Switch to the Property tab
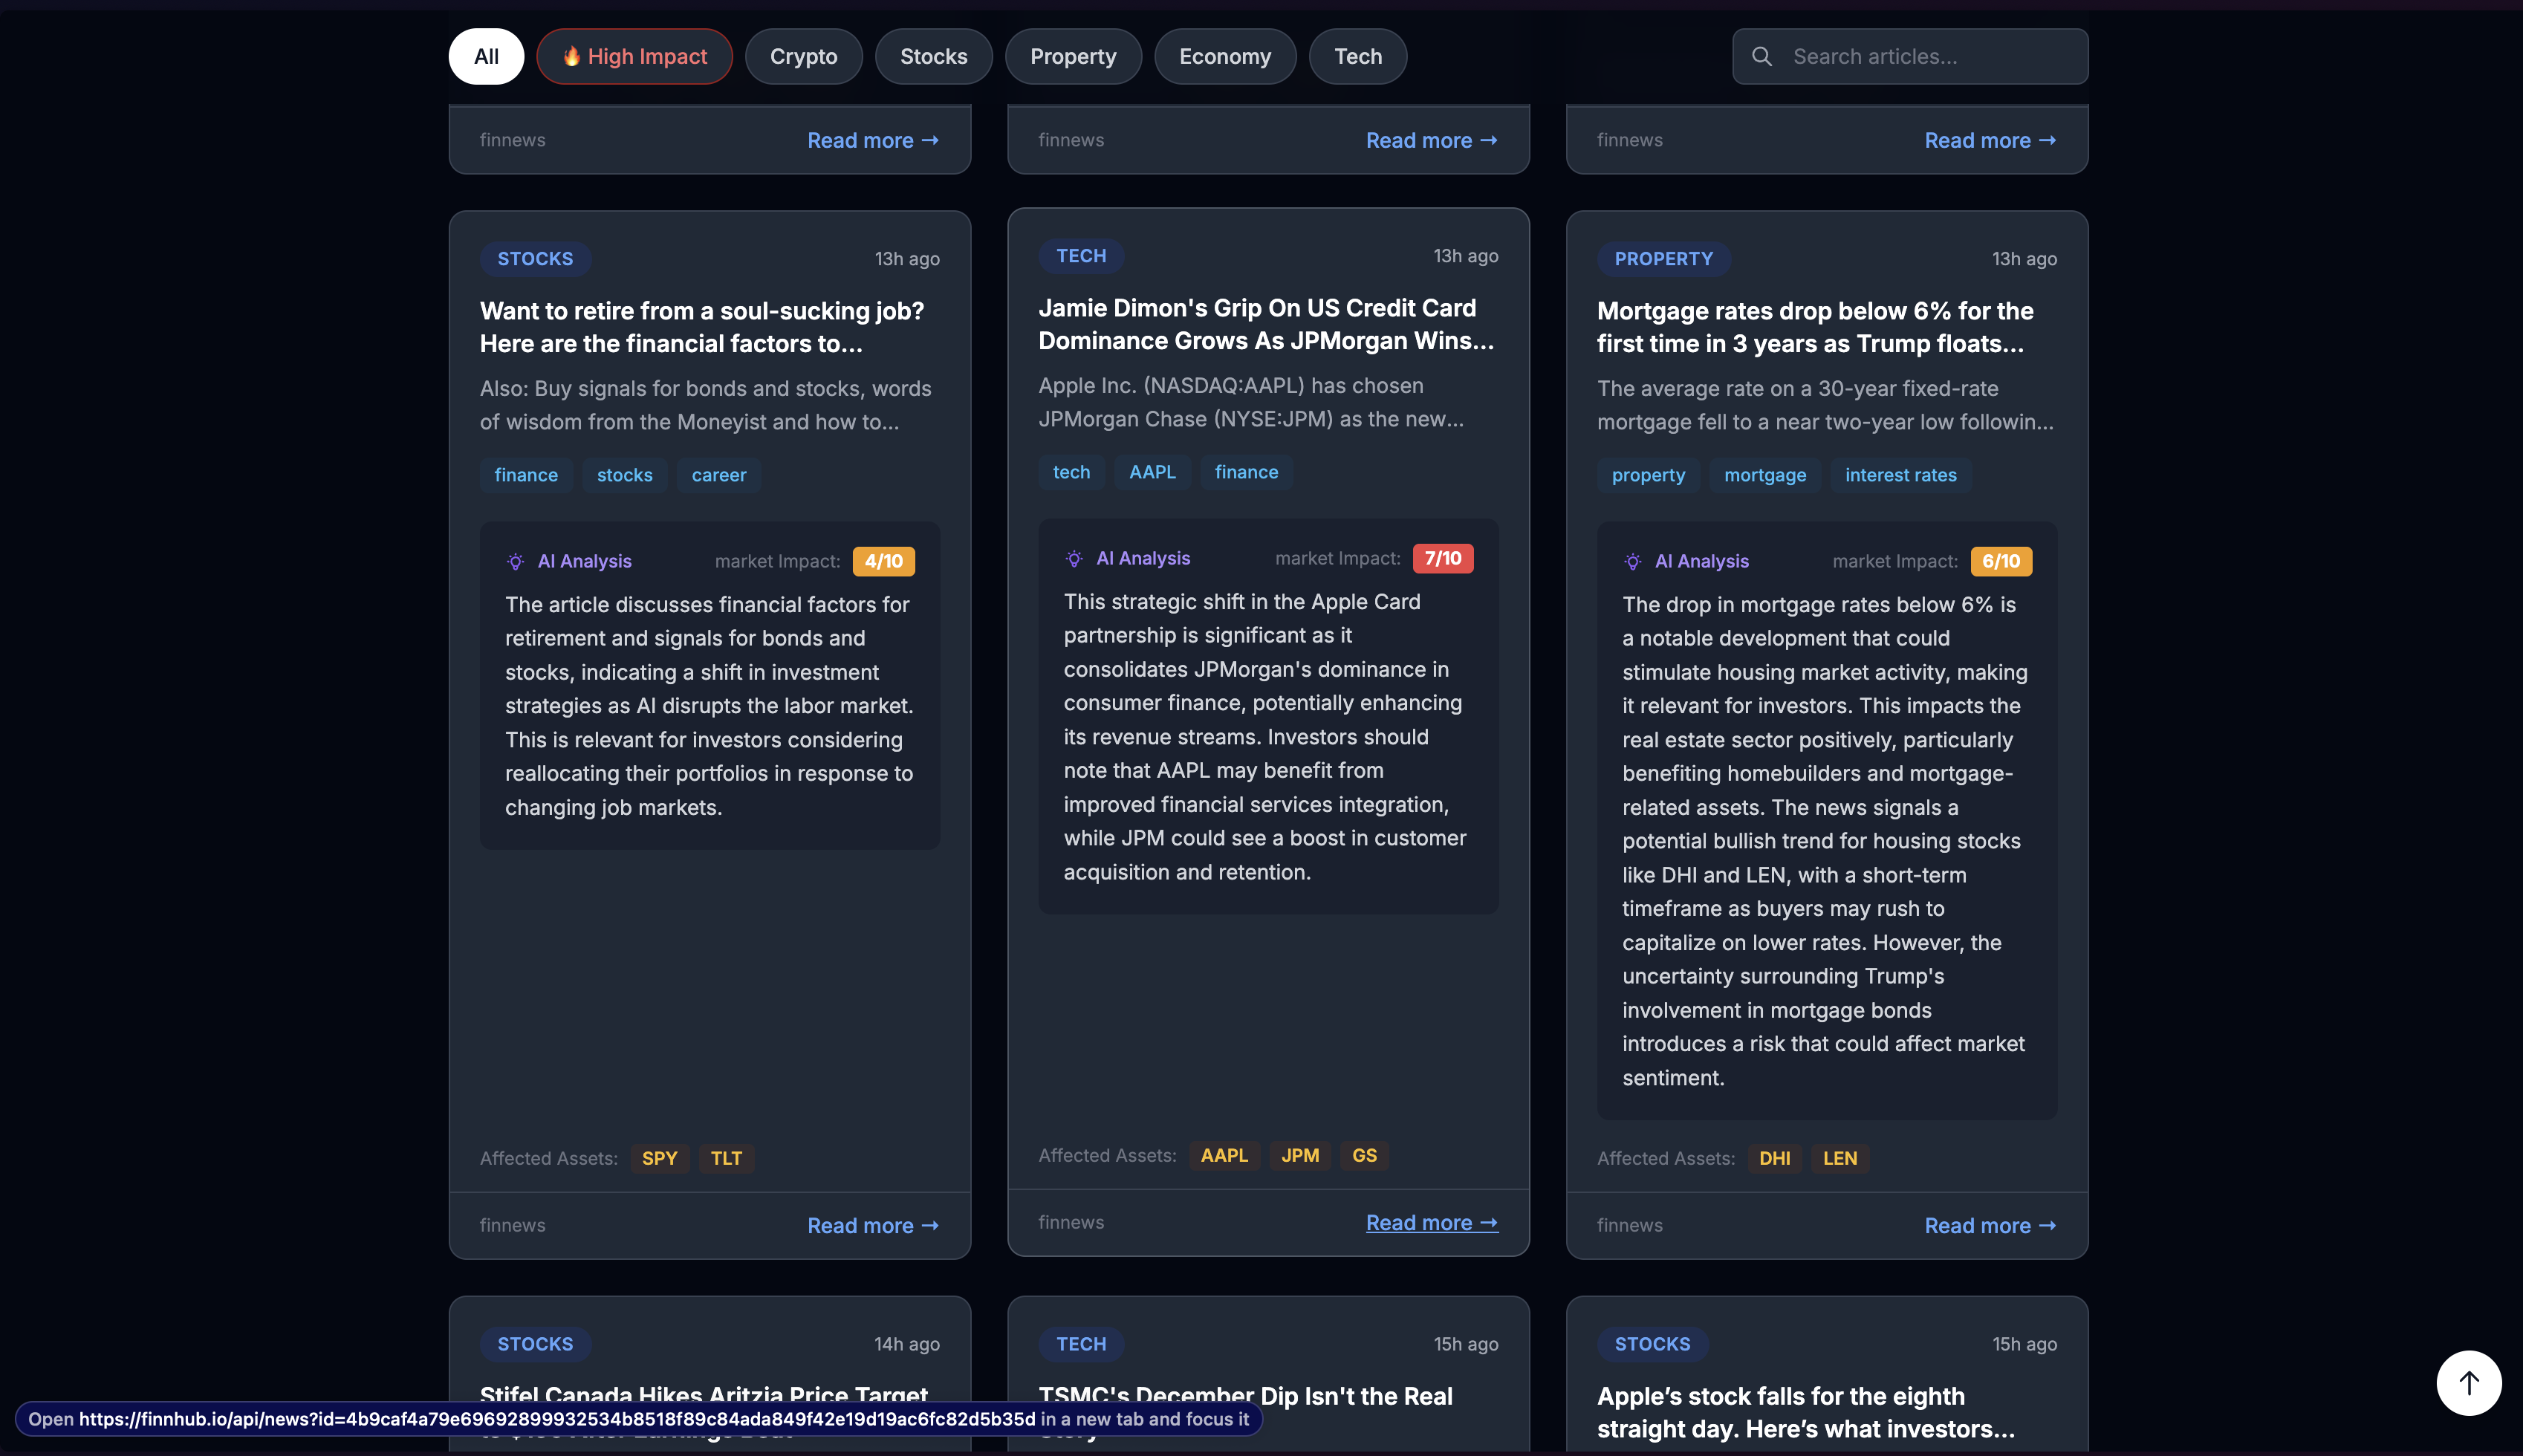 [x=1073, y=56]
